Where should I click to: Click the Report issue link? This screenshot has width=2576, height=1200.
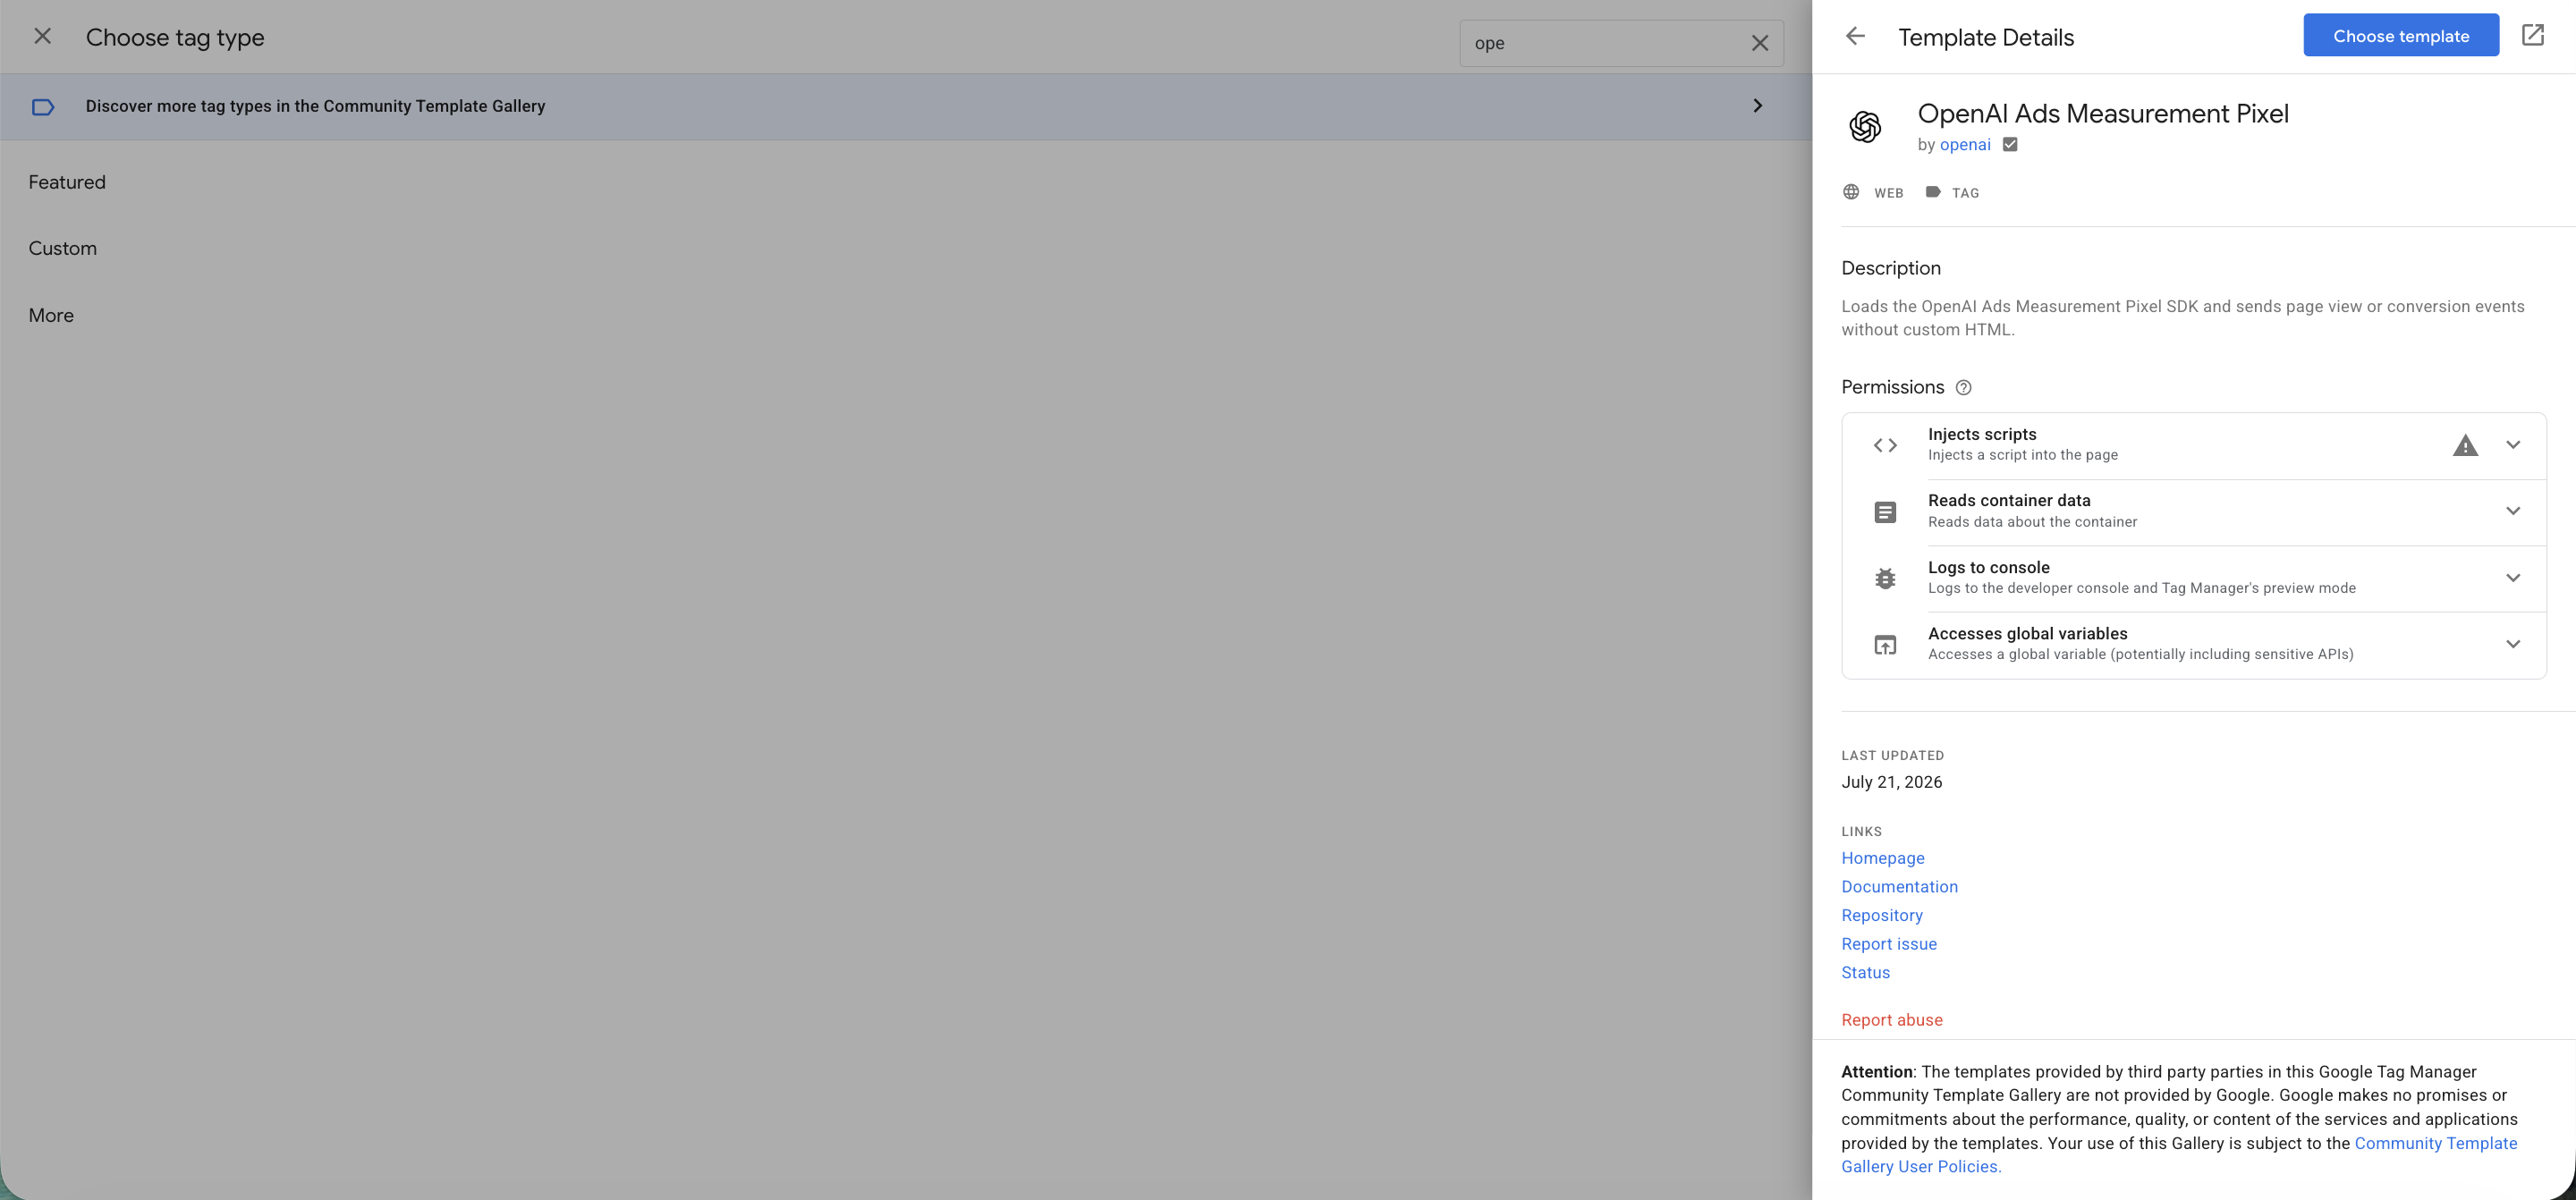coord(1889,944)
